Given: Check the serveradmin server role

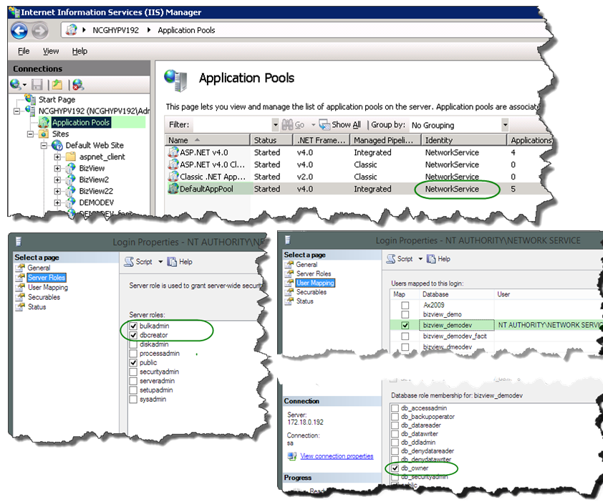Looking at the screenshot, I should coord(133,381).
